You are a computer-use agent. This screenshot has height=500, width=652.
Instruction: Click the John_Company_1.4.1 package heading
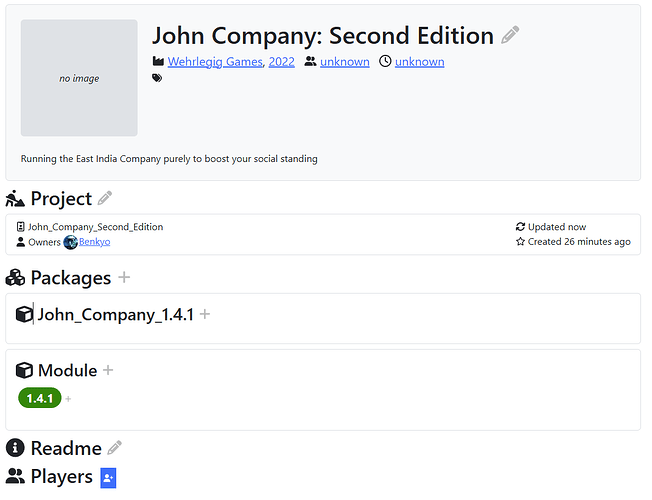pyautogui.click(x=115, y=314)
